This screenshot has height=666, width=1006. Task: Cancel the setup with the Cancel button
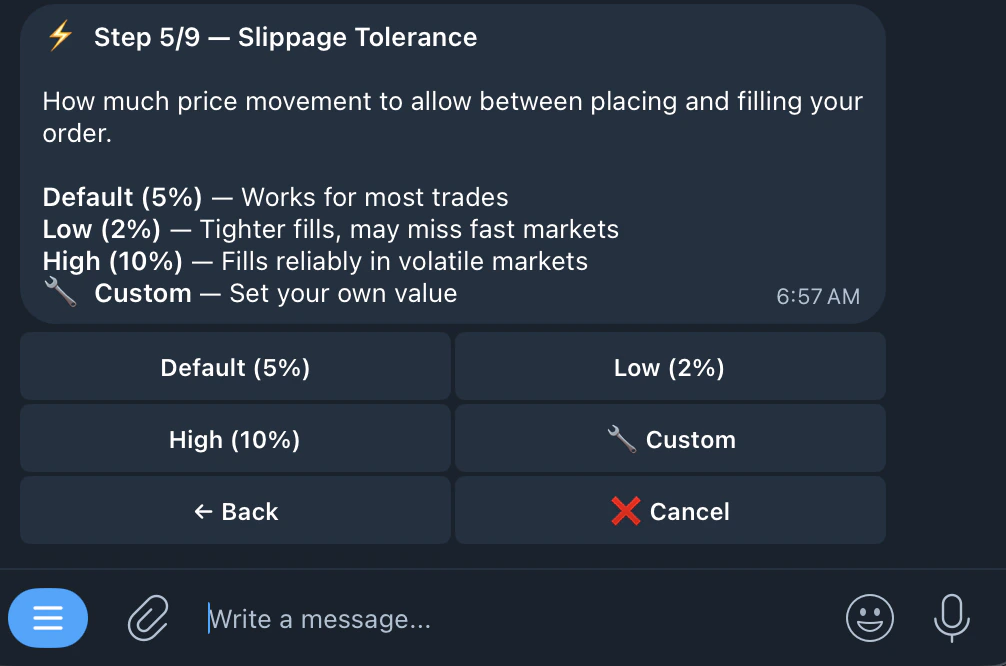coord(670,511)
